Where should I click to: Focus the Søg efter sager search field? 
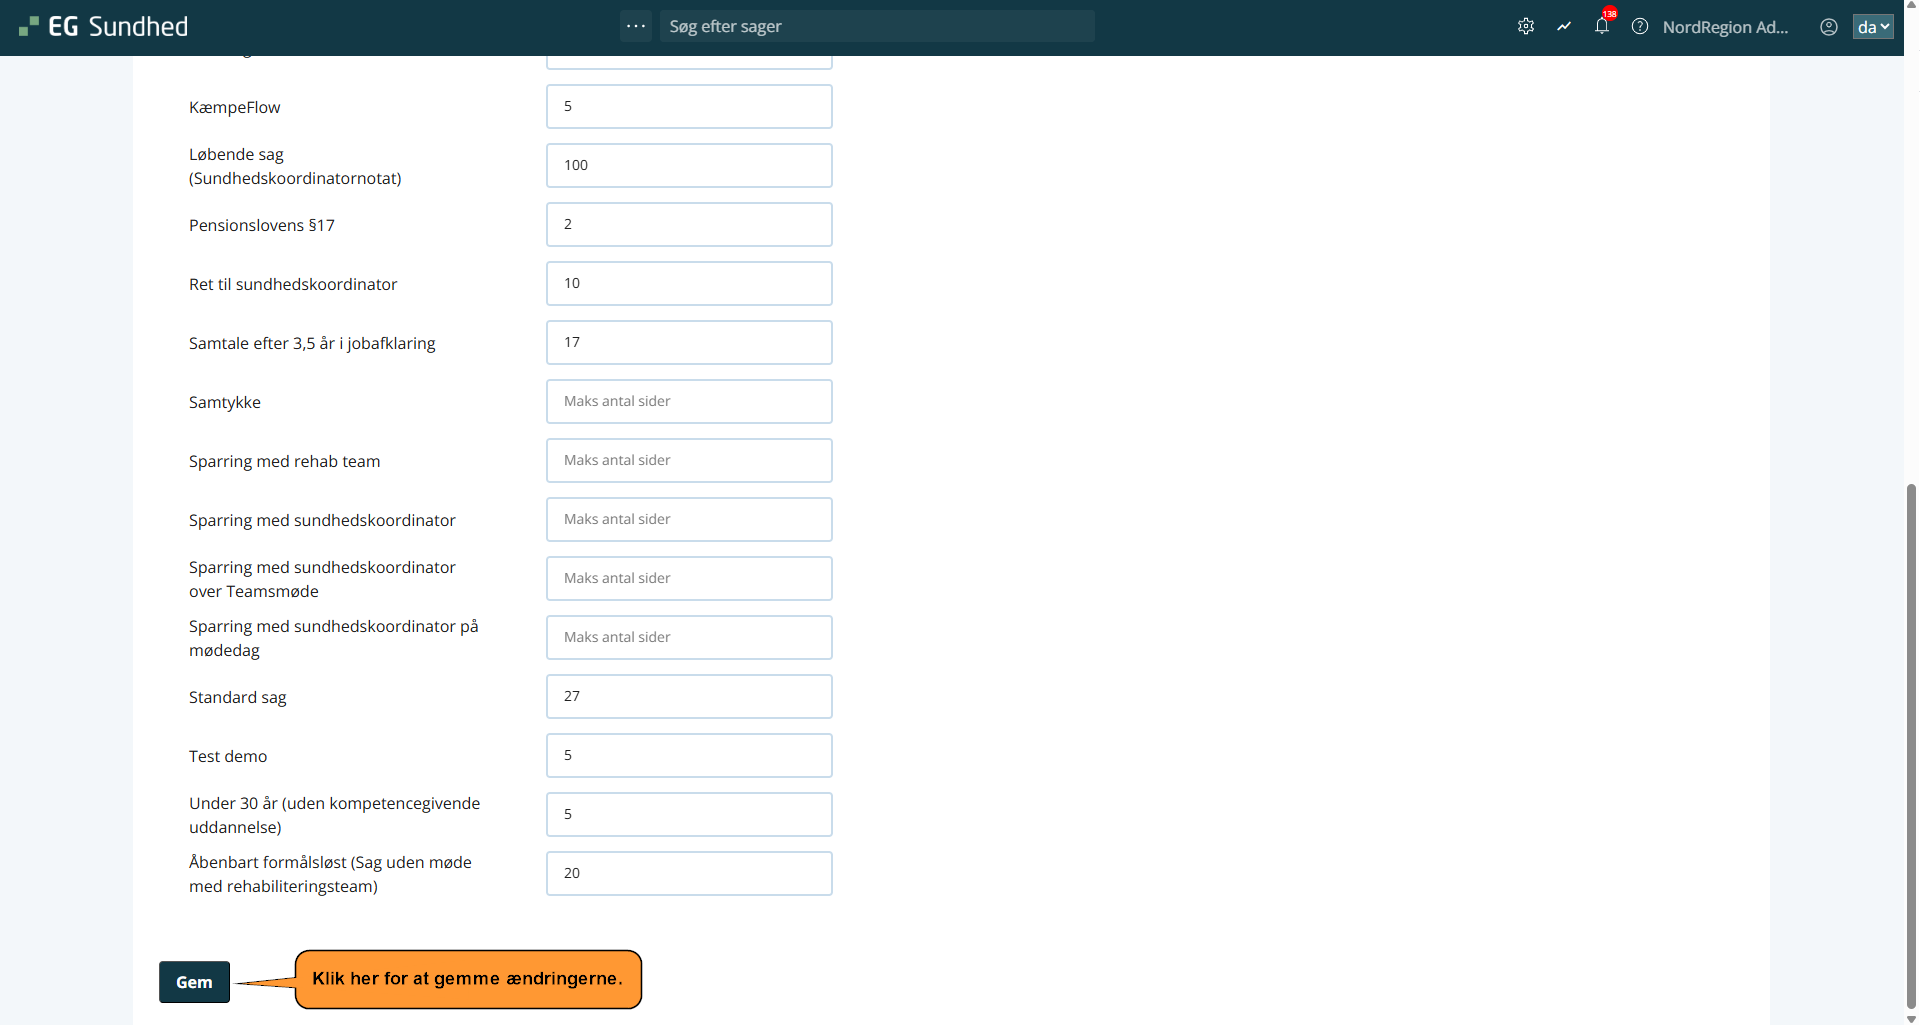(876, 27)
